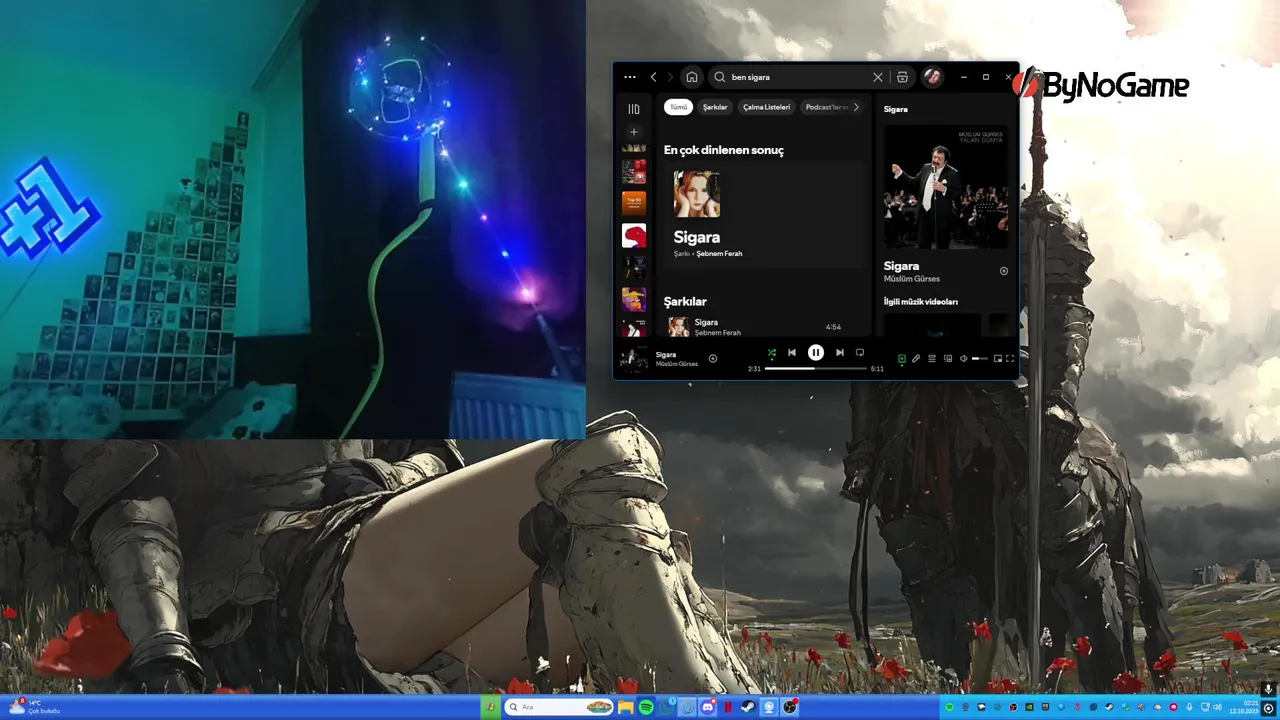Open Spotify Home
1280x720 pixels.
(x=691, y=77)
